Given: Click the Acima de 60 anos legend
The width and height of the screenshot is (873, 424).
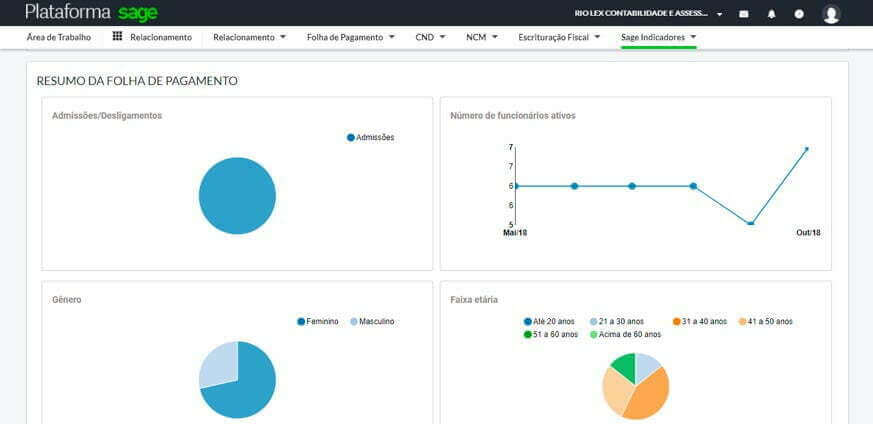Looking at the screenshot, I should tap(625, 334).
